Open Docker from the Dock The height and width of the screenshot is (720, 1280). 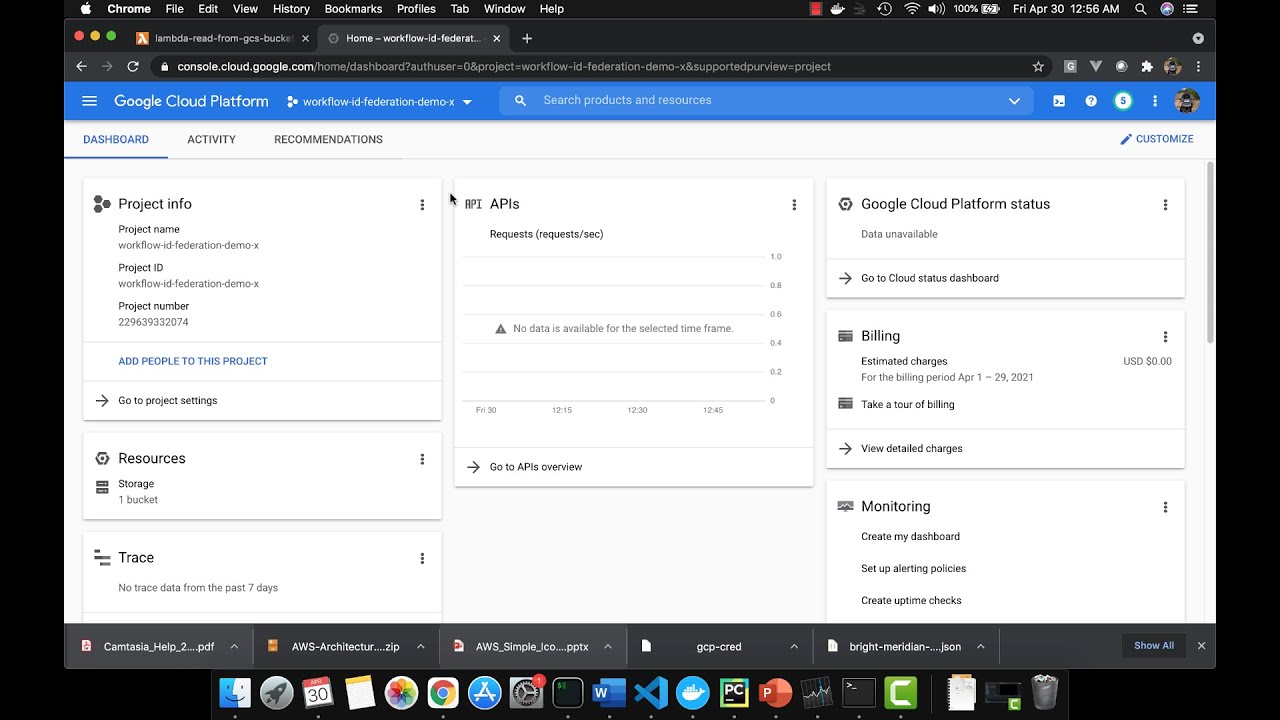pyautogui.click(x=692, y=692)
